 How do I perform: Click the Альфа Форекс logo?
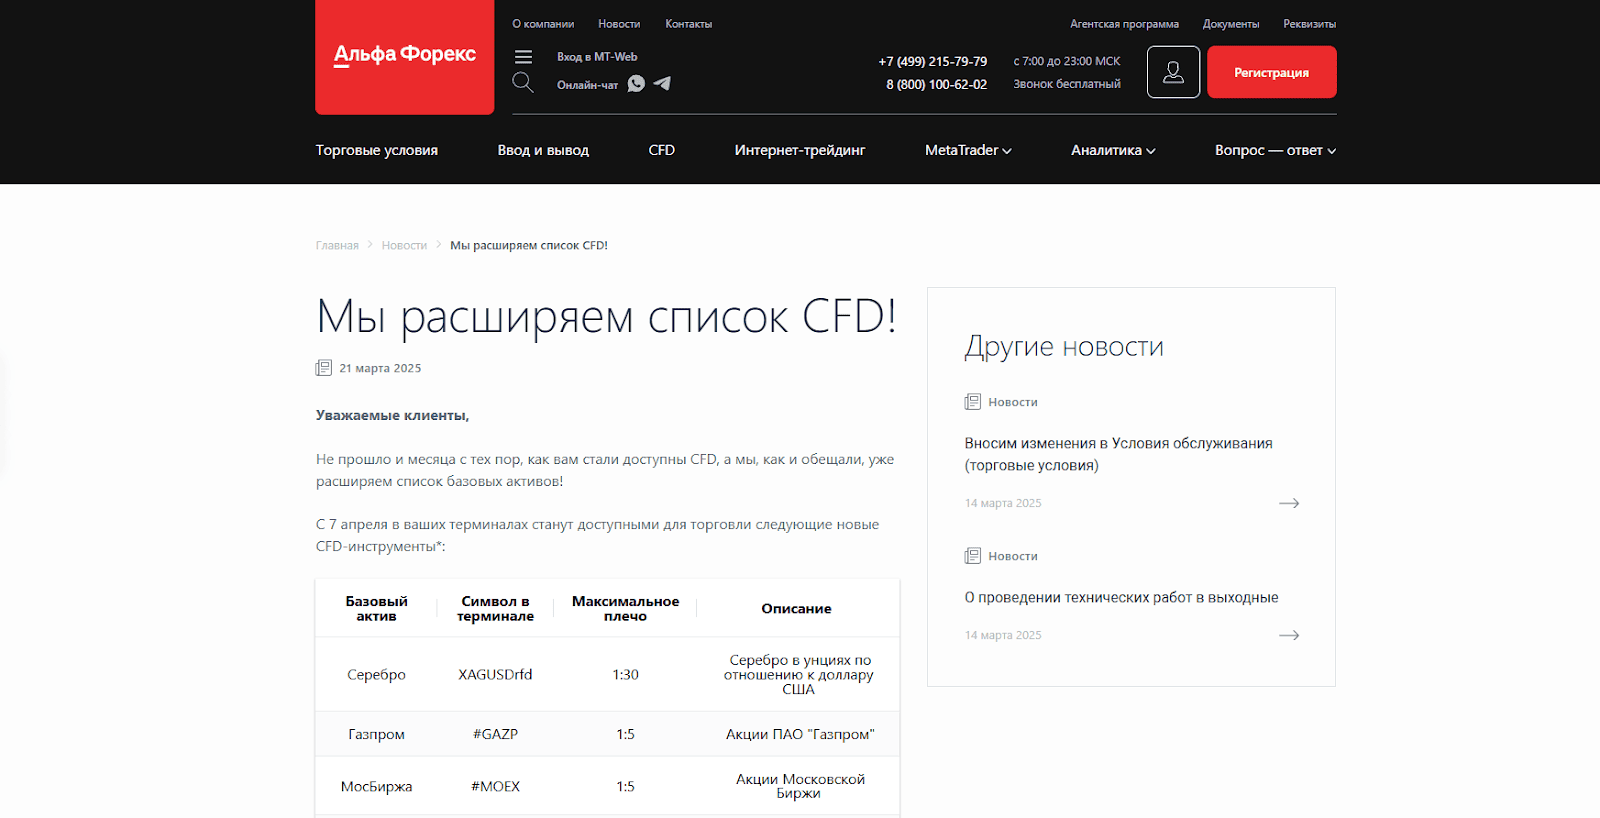404,56
